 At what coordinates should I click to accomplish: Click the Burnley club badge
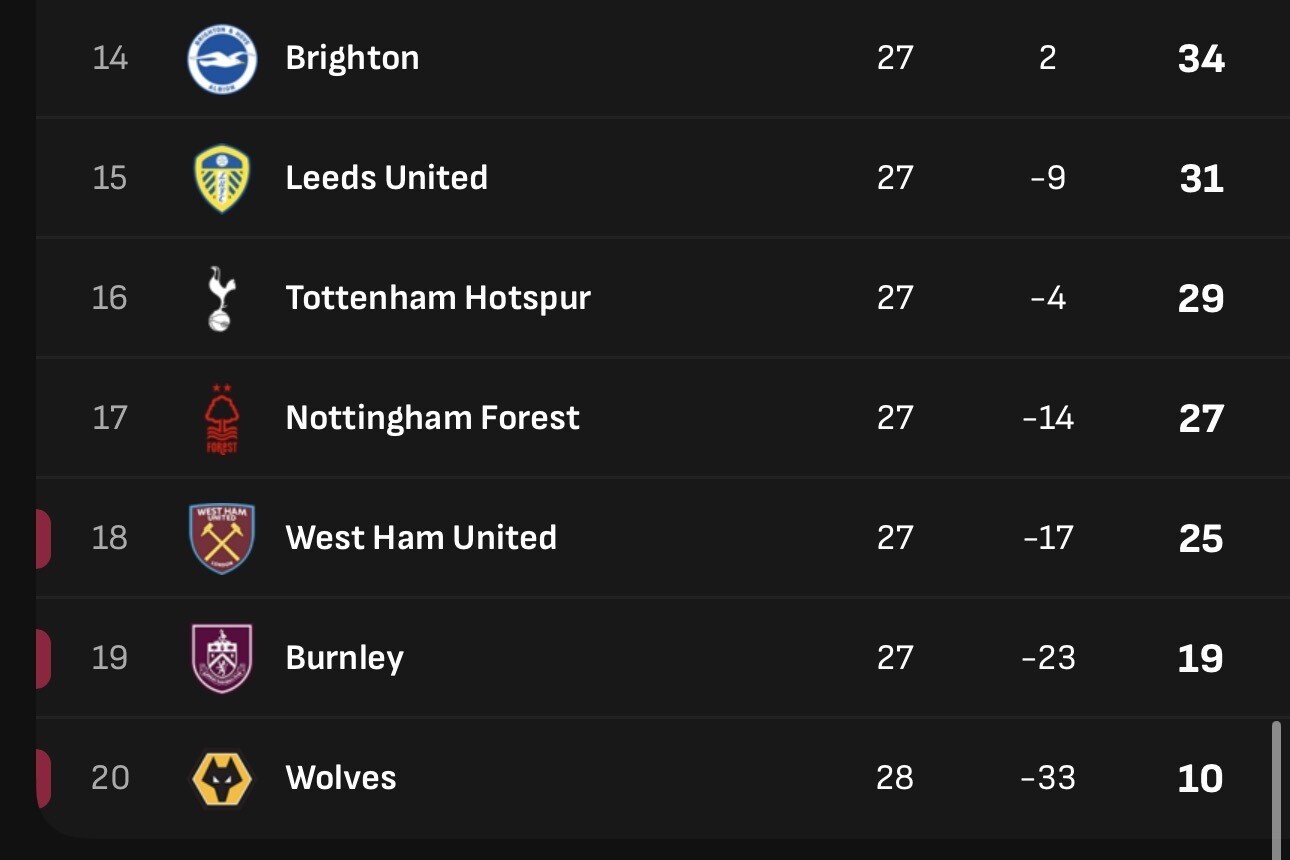point(222,658)
